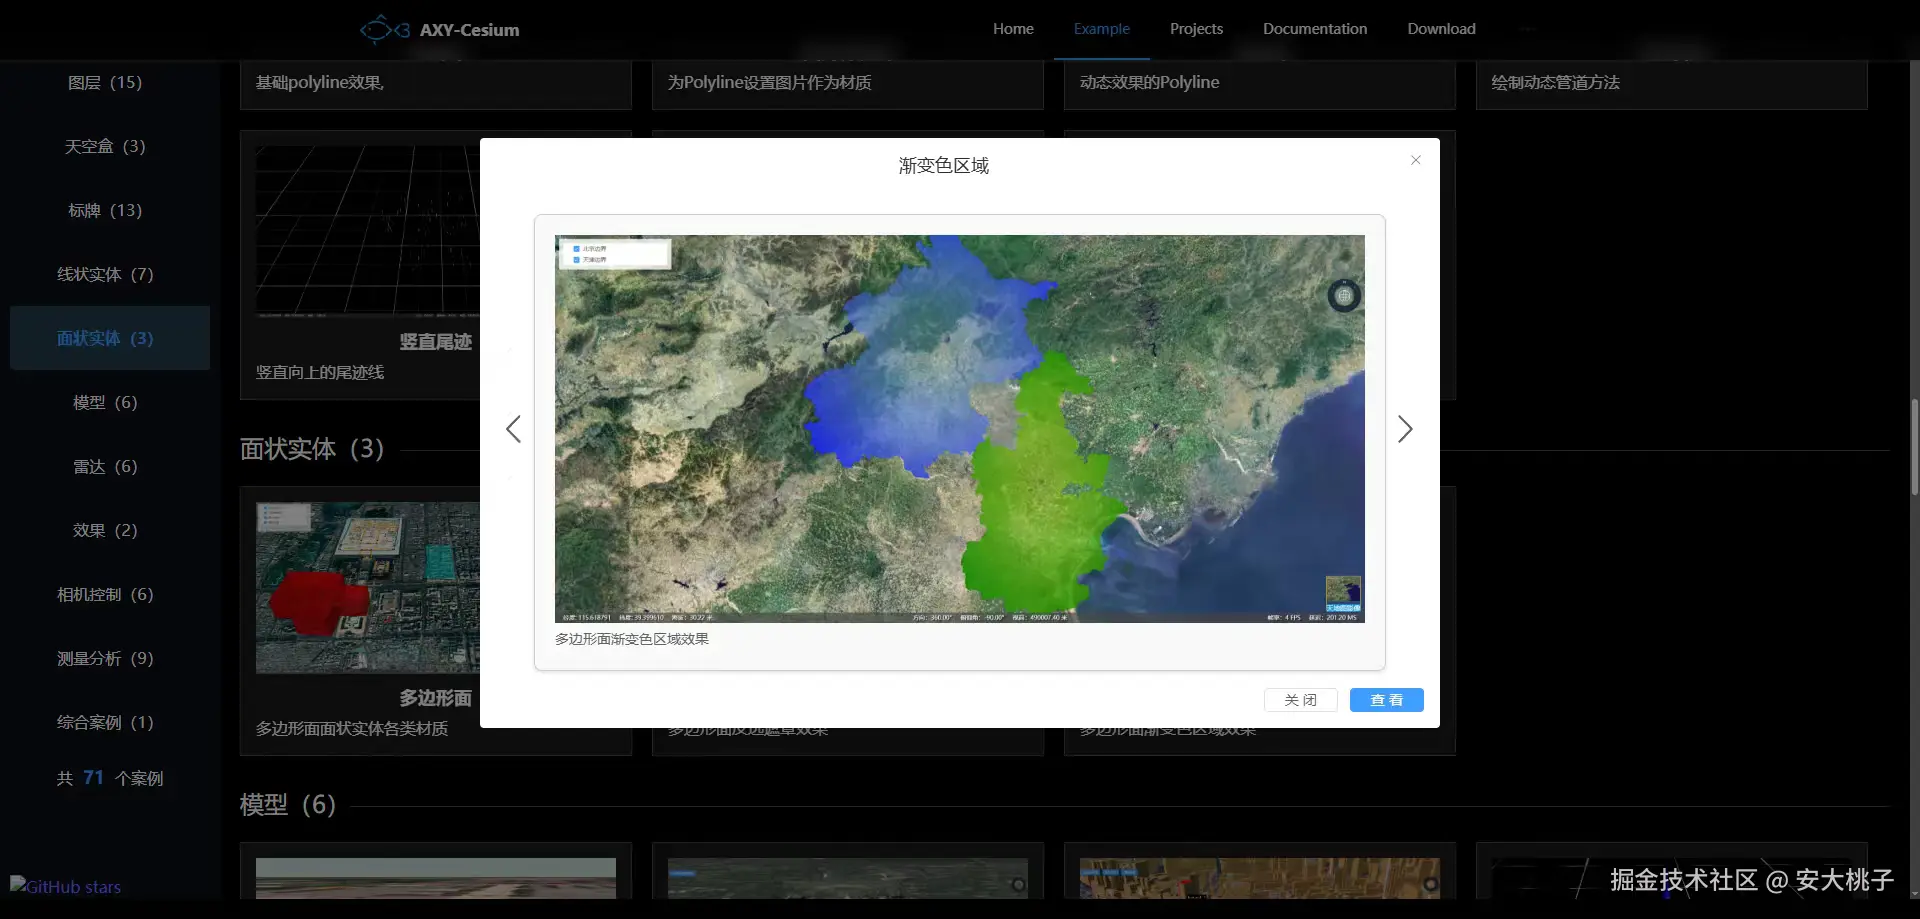
Task: Click the 关闭 button
Action: click(x=1300, y=700)
